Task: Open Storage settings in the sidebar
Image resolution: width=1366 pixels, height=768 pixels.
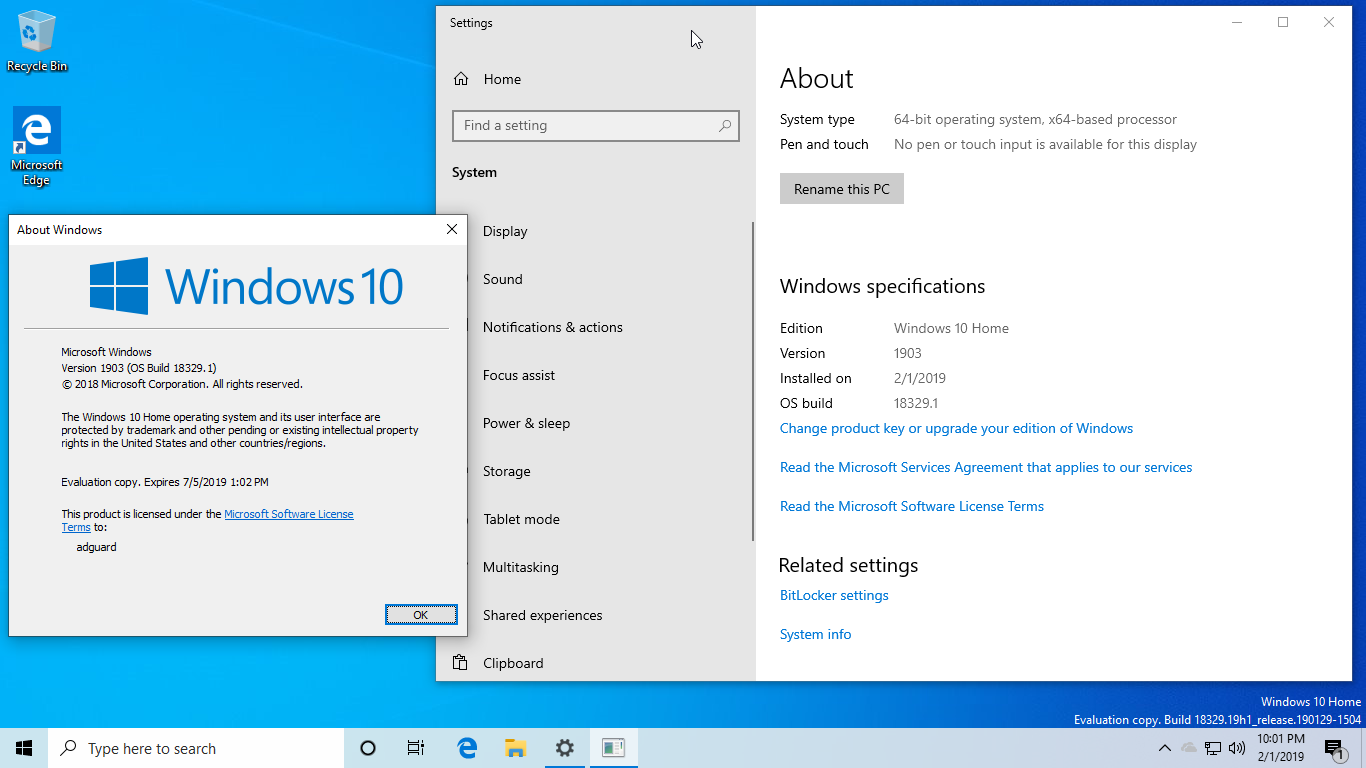Action: [507, 471]
